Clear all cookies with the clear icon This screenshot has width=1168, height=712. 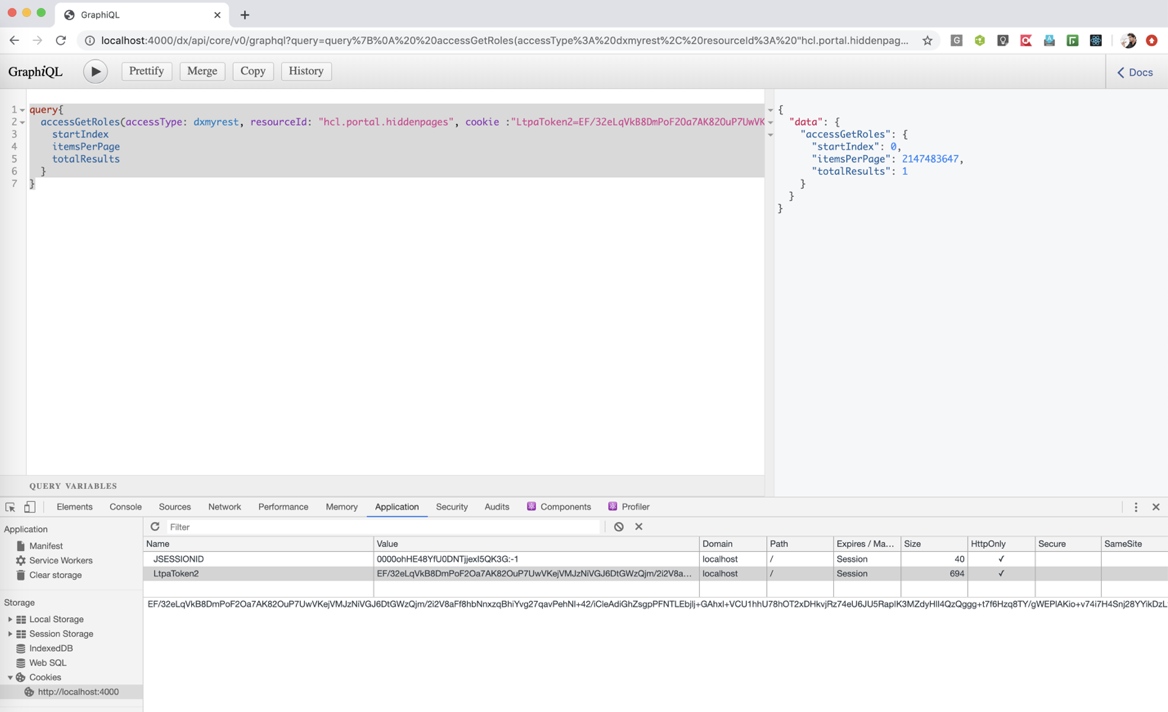pyautogui.click(x=618, y=526)
